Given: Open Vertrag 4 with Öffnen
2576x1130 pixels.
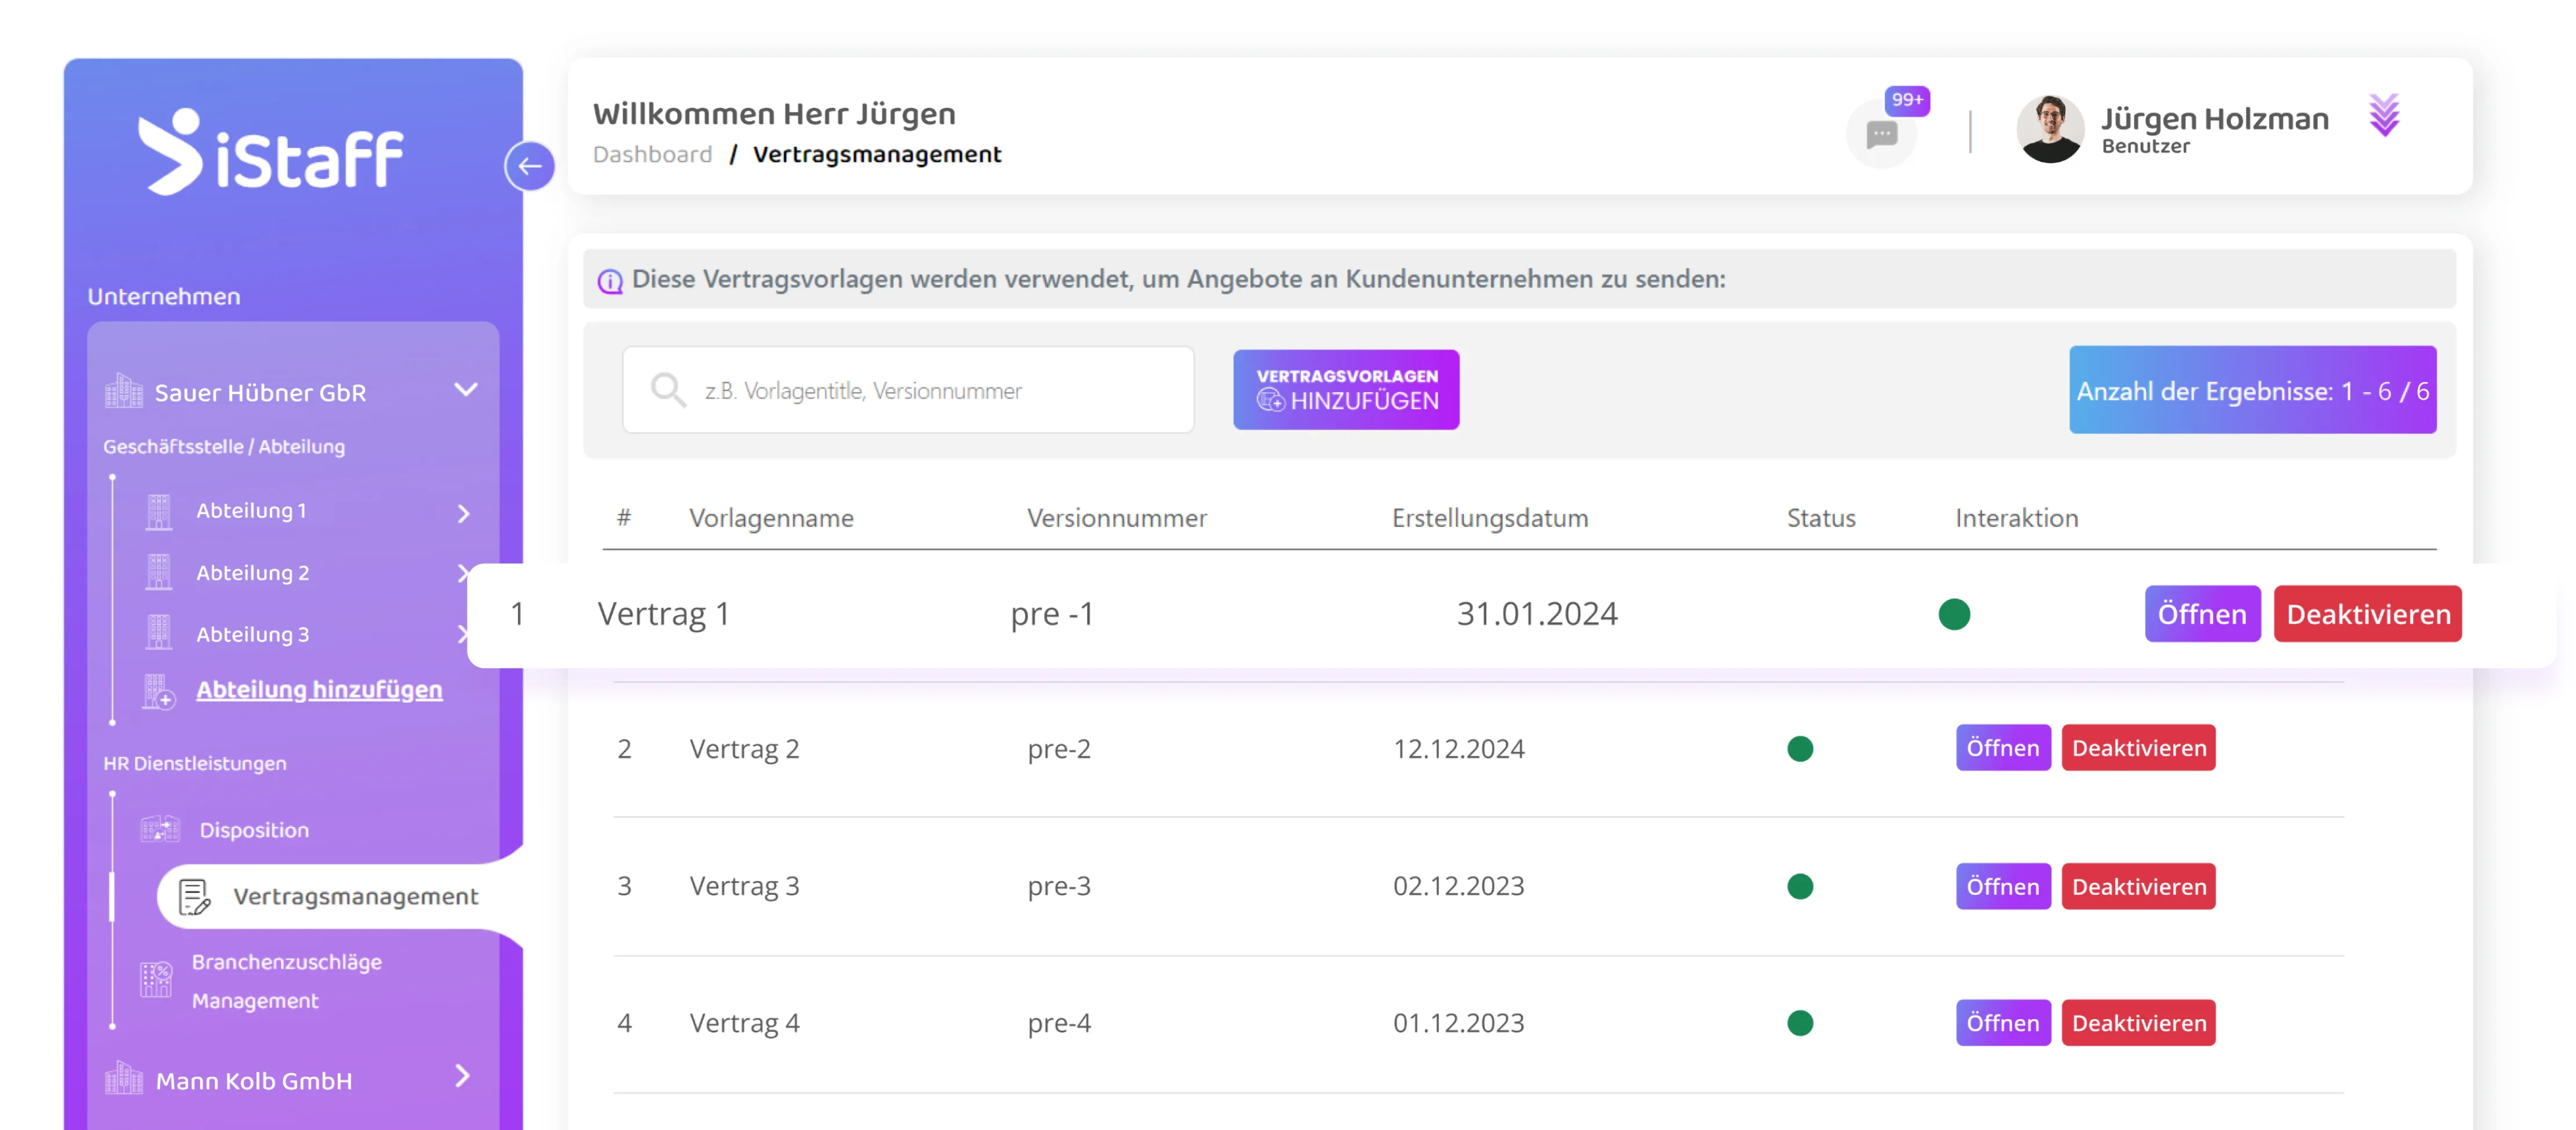Looking at the screenshot, I should tap(2002, 1023).
